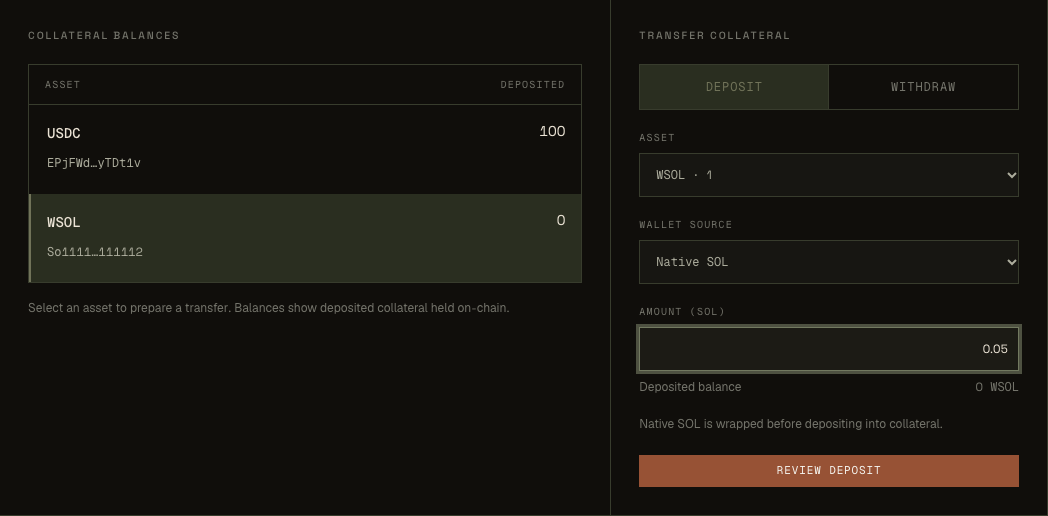Screen dimensions: 1048x516
Task: Click the Asset column header
Action: click(62, 85)
